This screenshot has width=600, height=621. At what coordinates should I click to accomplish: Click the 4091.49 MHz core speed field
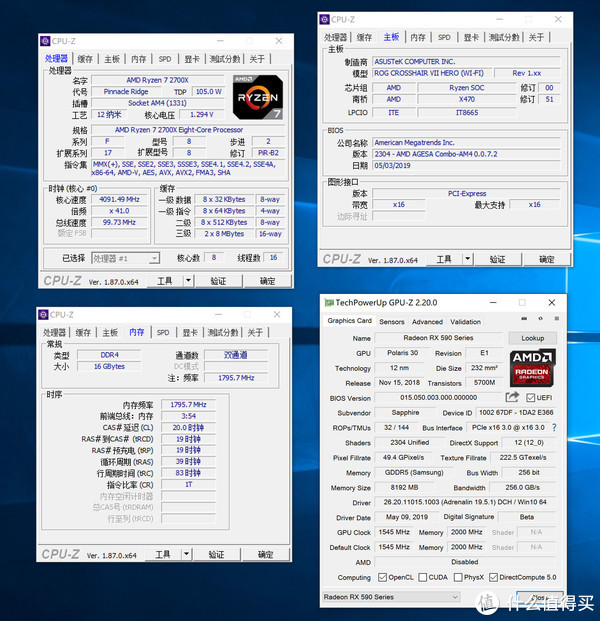[119, 199]
